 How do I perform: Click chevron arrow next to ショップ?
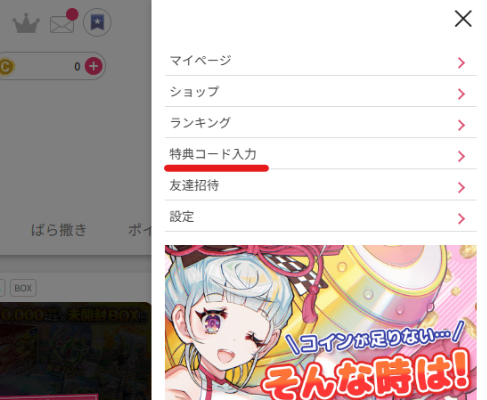(461, 94)
